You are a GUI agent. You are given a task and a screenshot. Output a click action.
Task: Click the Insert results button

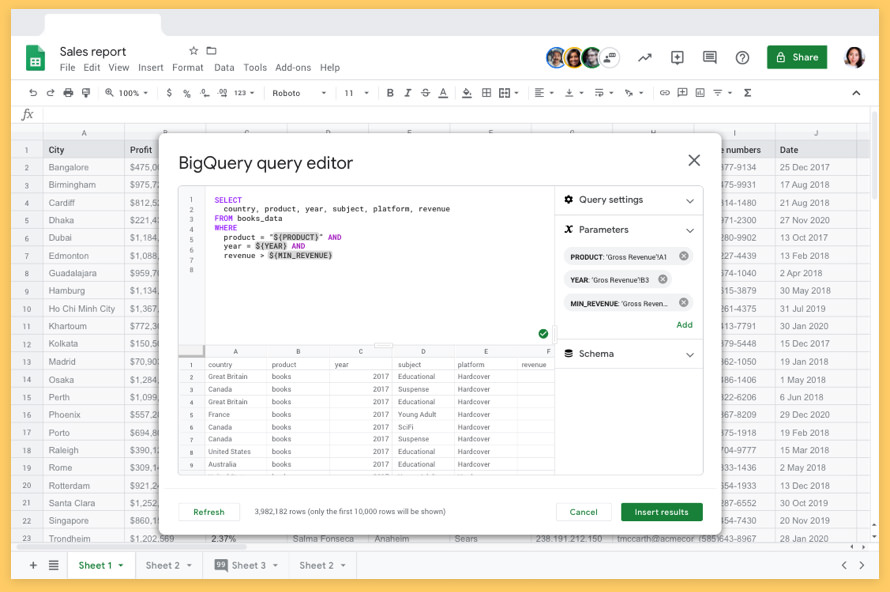coord(662,512)
